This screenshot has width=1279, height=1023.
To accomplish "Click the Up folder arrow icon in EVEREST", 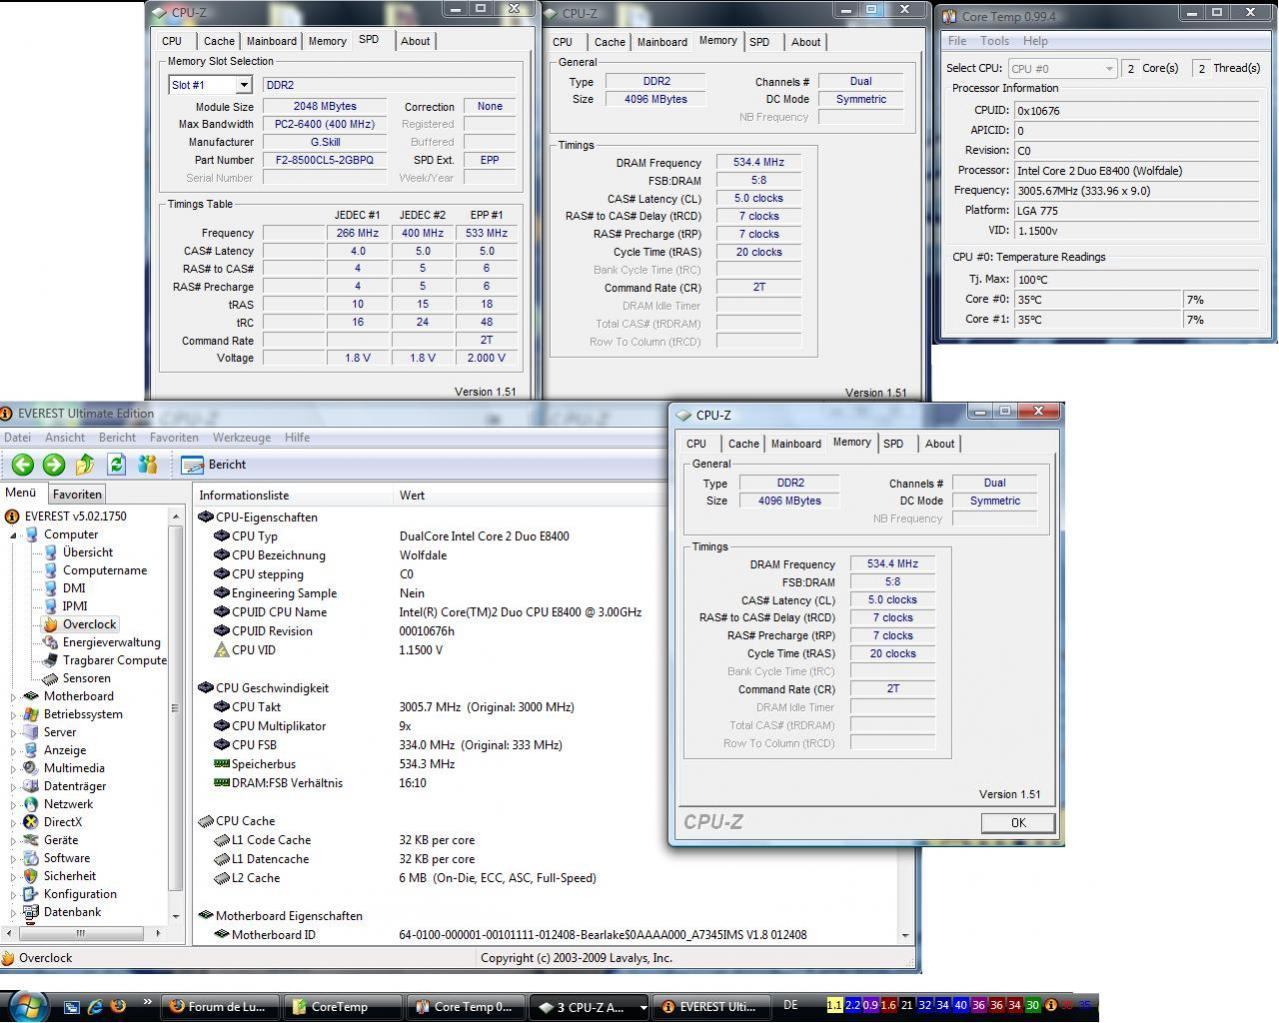I will (85, 464).
